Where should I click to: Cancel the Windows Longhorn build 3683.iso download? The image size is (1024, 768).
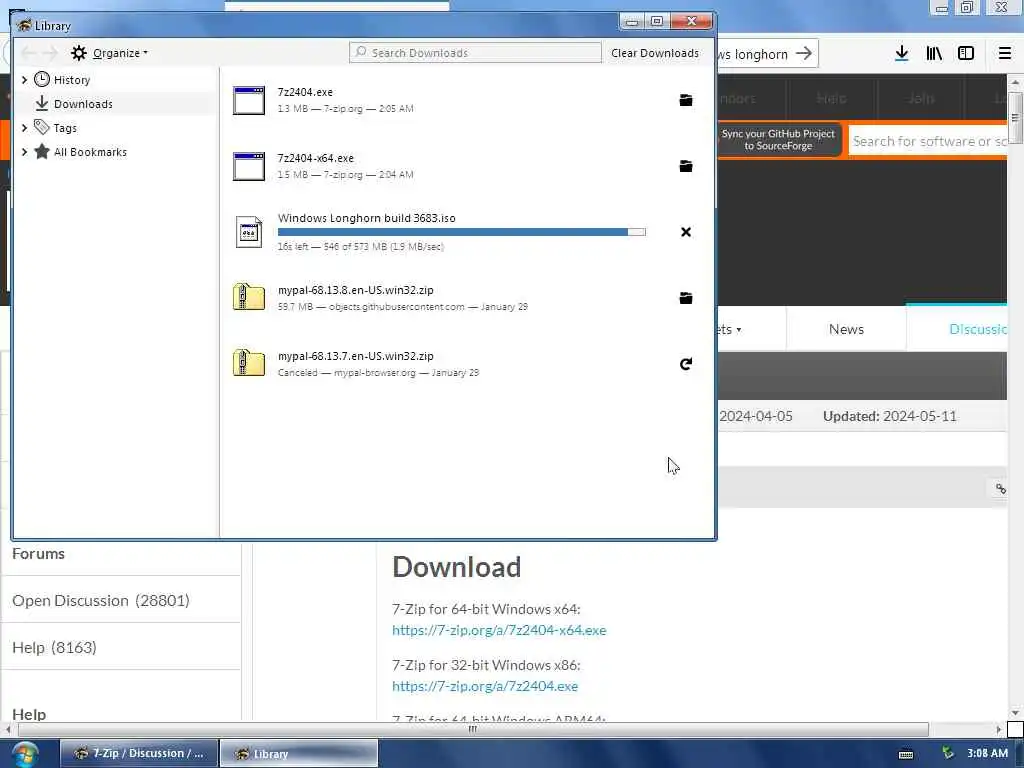point(686,232)
